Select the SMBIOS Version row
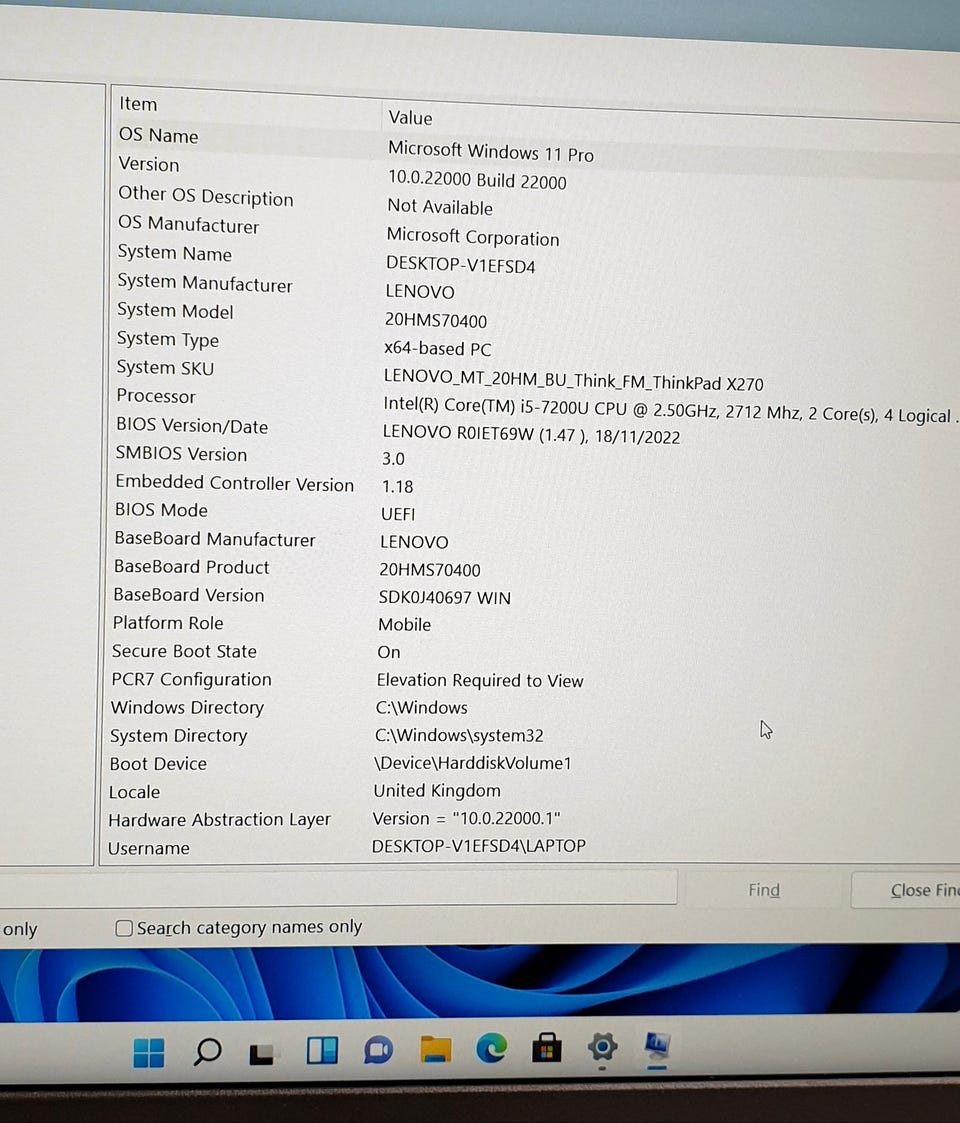This screenshot has height=1123, width=960. (x=181, y=454)
